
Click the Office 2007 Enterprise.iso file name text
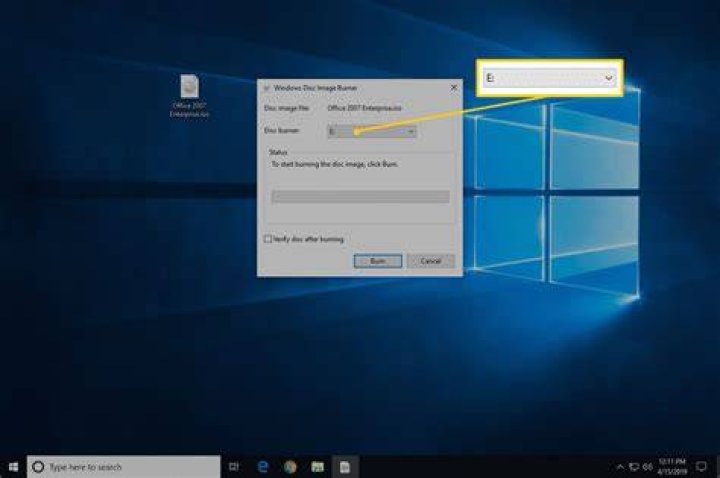pos(365,108)
